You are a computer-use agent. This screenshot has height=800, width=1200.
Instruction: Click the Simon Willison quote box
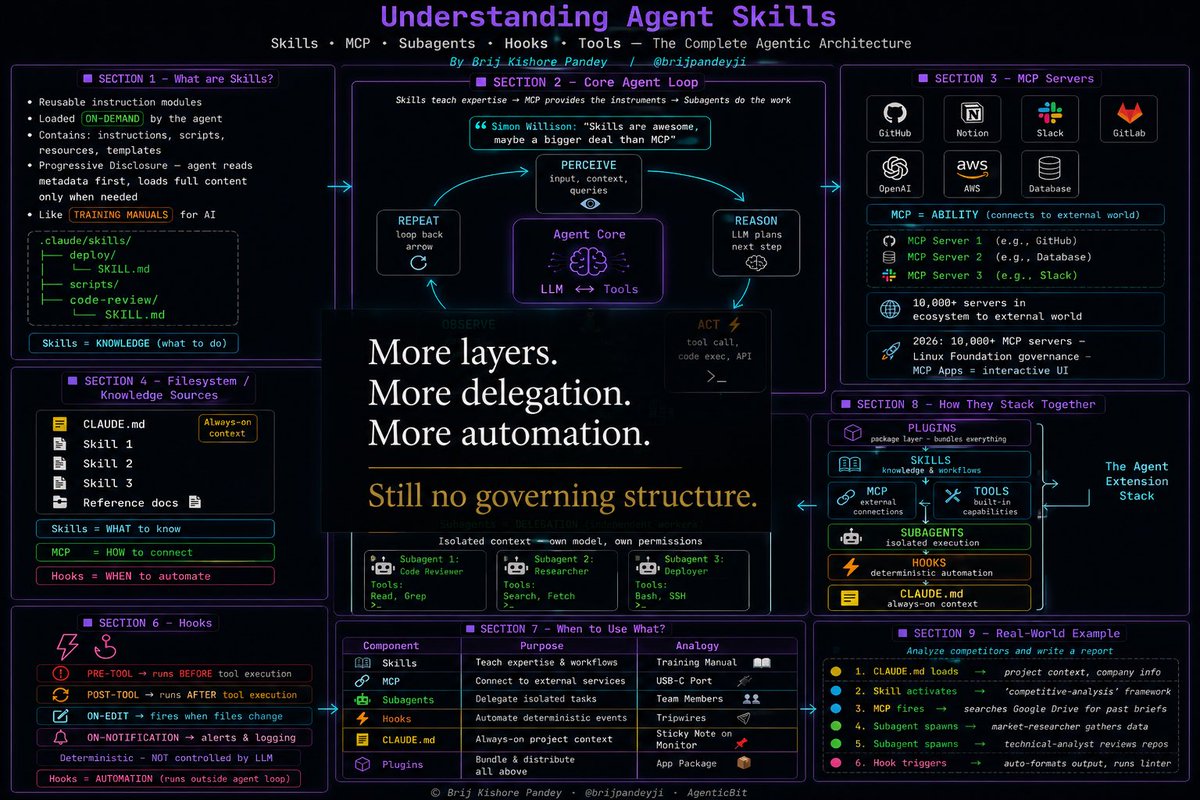click(588, 133)
